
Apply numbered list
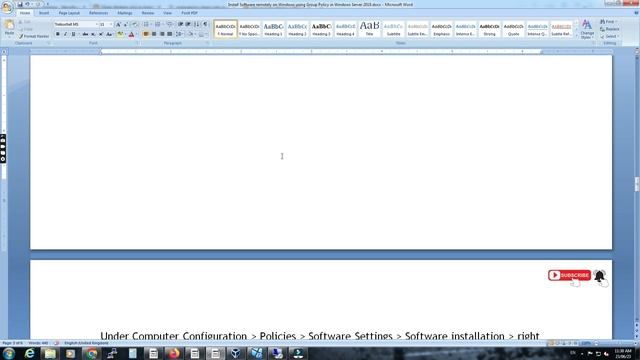point(158,24)
